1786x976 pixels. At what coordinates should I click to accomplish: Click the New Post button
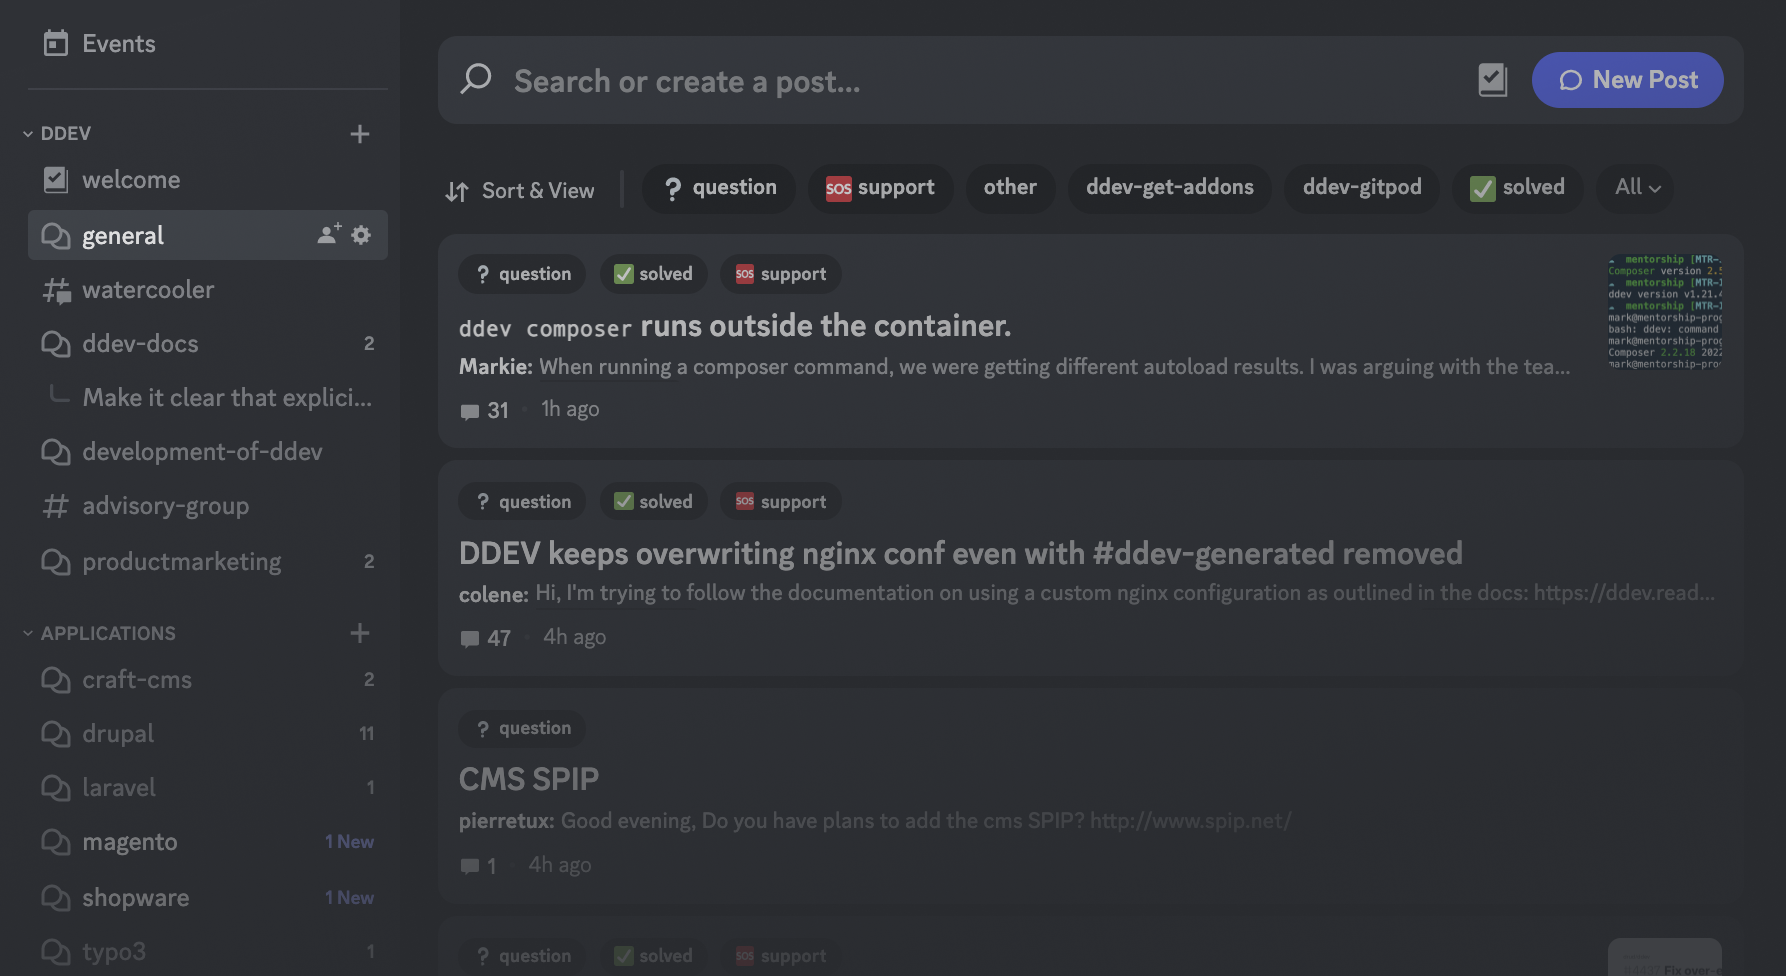click(x=1627, y=80)
